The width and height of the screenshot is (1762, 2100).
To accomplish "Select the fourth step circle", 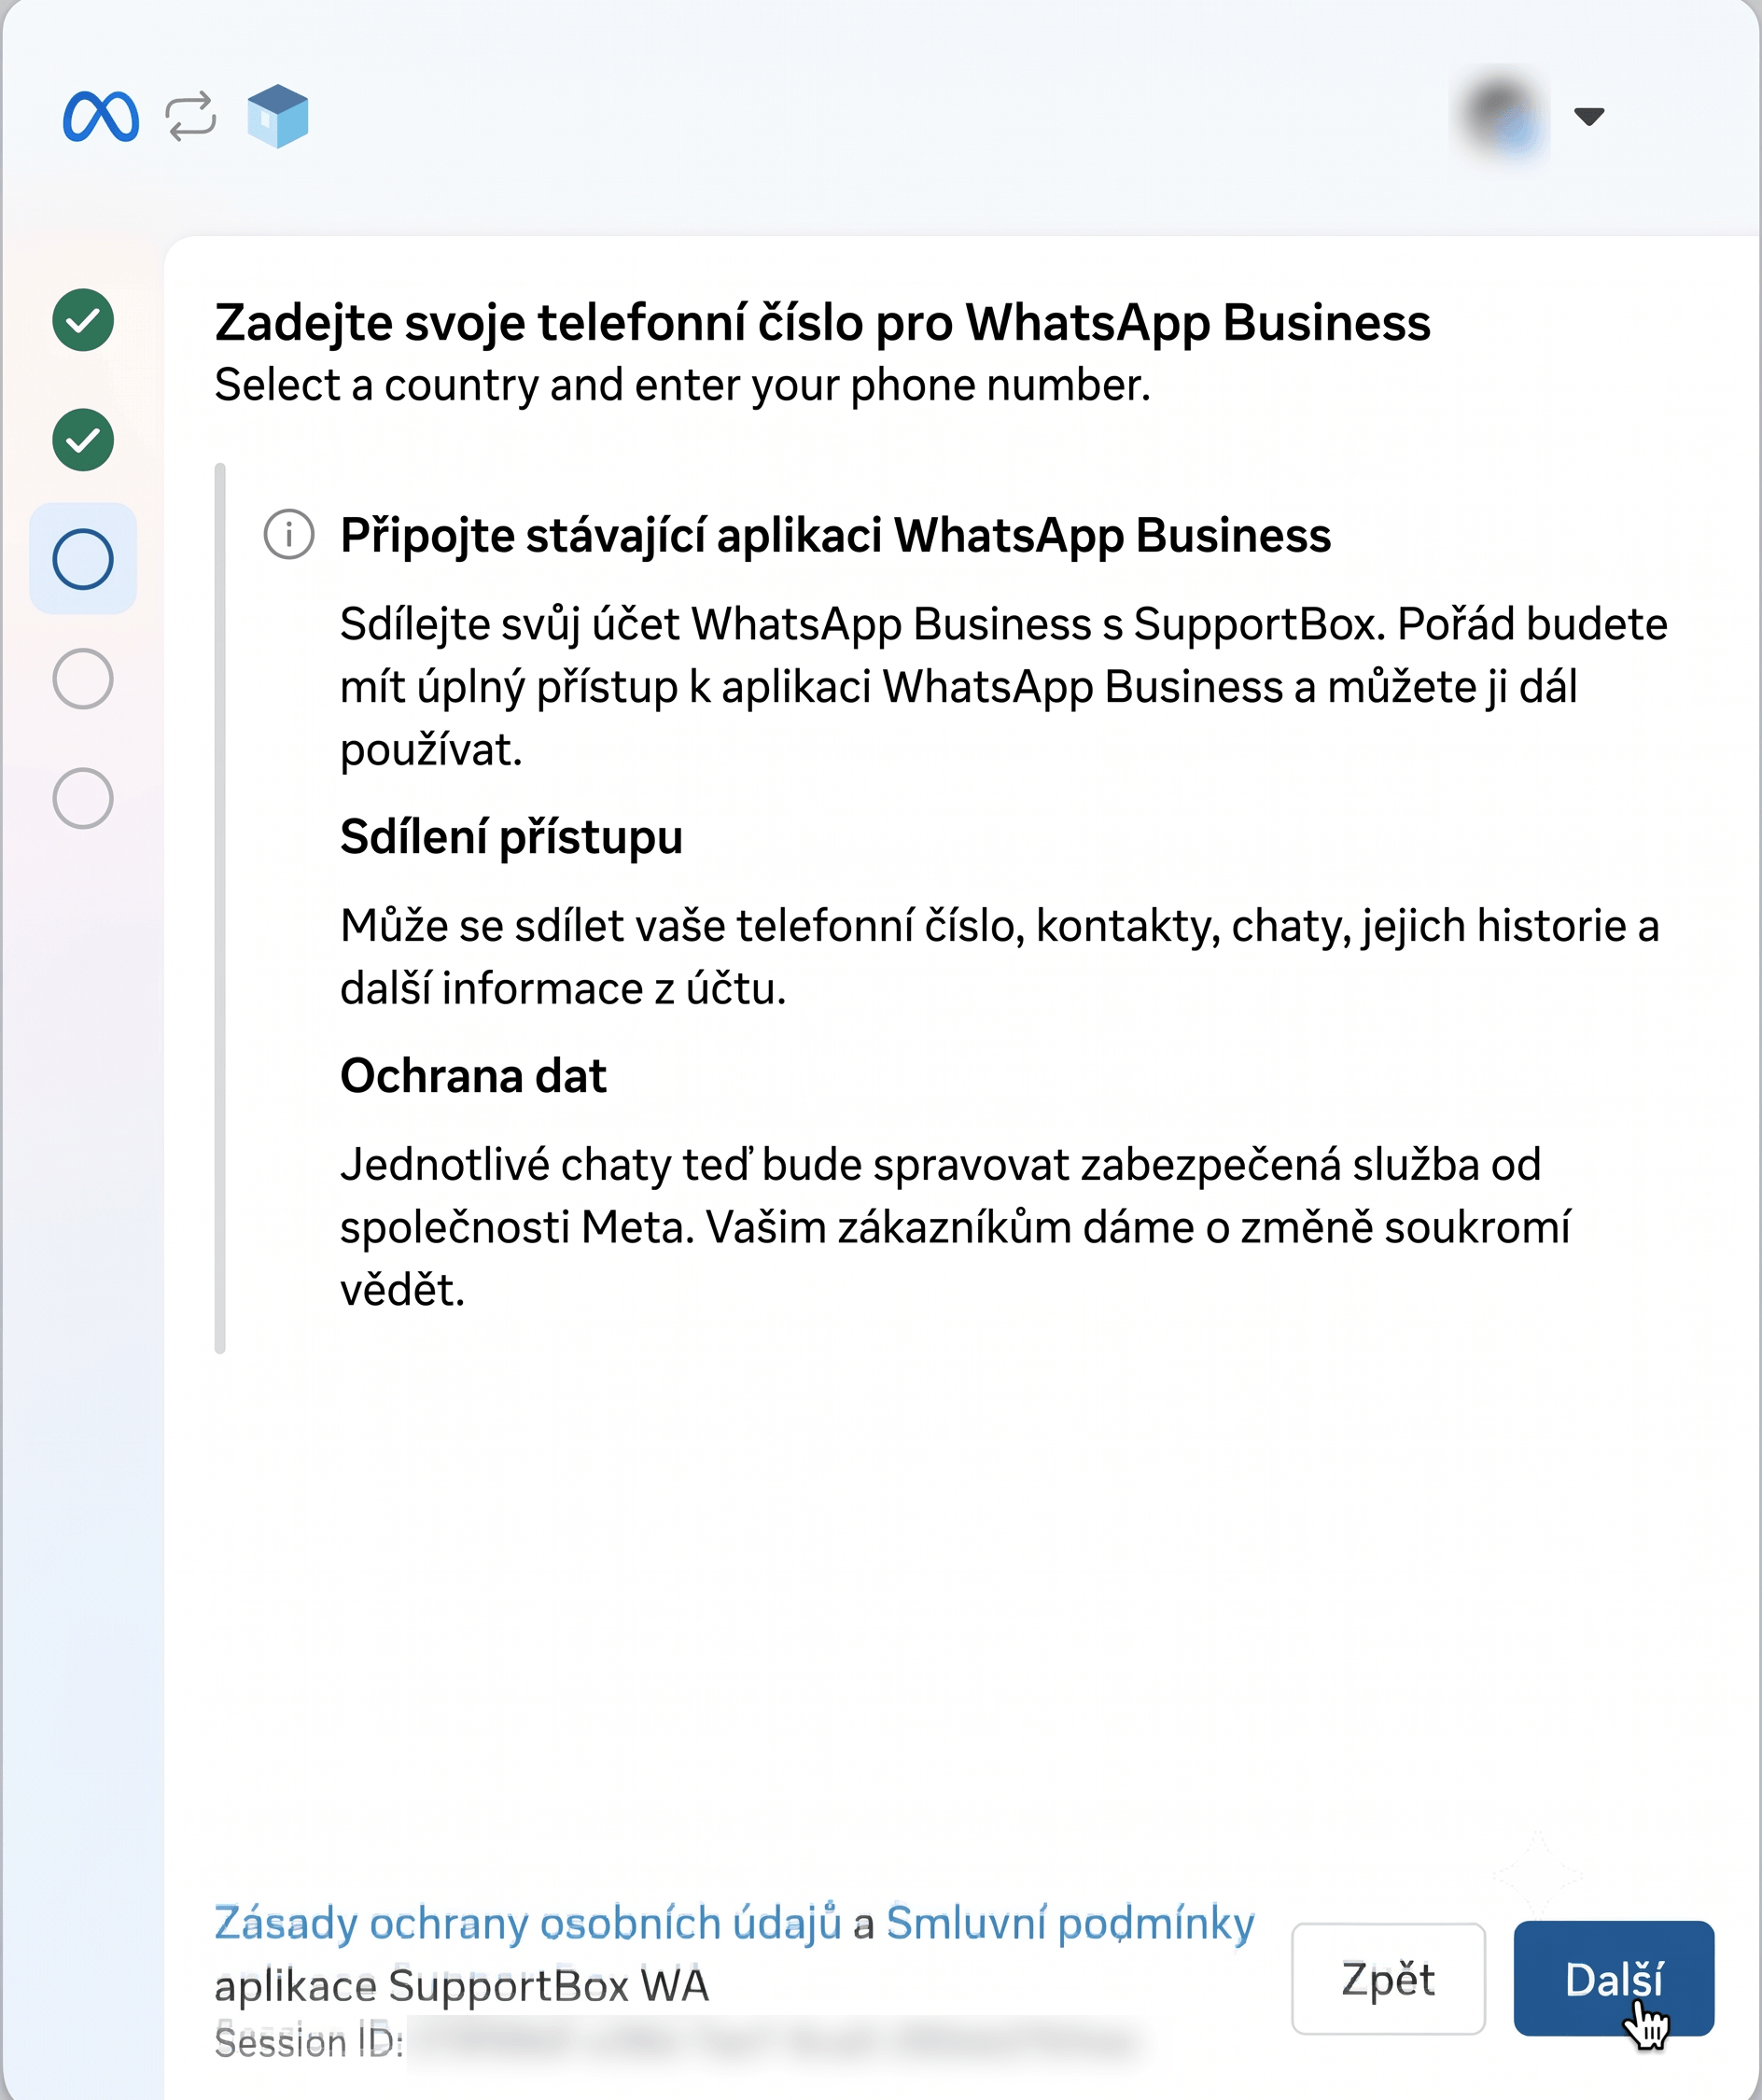I will 83,679.
